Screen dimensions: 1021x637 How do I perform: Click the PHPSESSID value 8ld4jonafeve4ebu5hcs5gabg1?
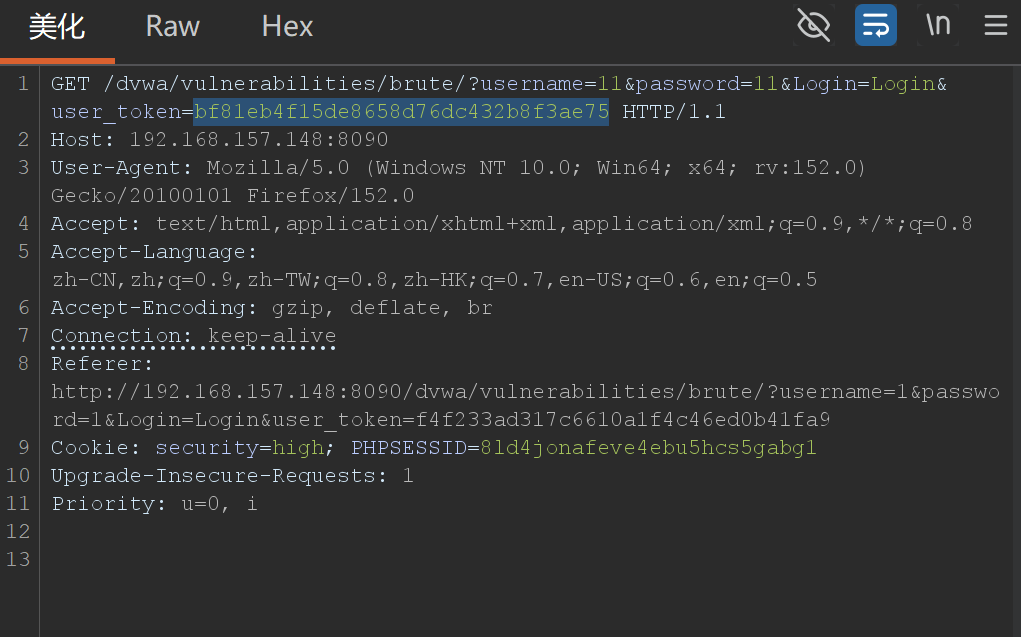[648, 447]
